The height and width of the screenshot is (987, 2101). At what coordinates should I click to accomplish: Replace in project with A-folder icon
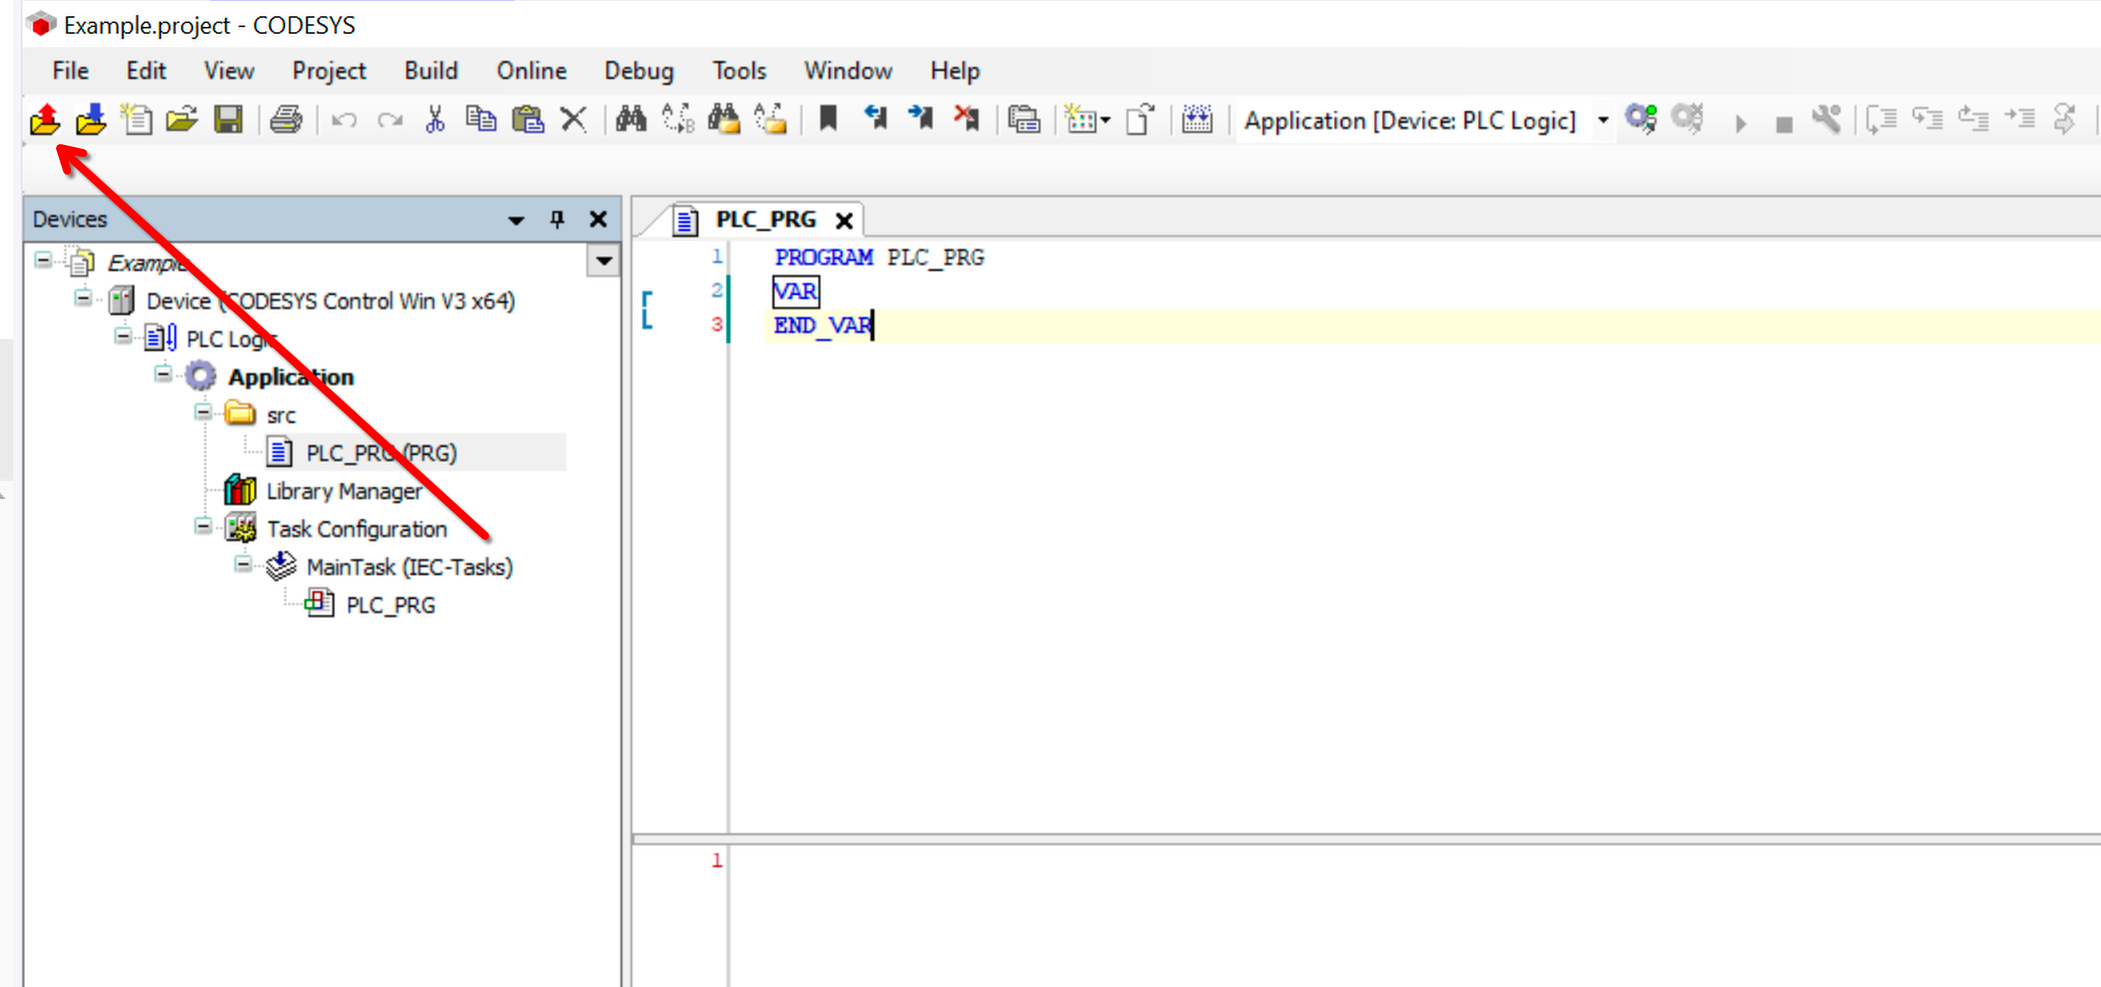770,120
